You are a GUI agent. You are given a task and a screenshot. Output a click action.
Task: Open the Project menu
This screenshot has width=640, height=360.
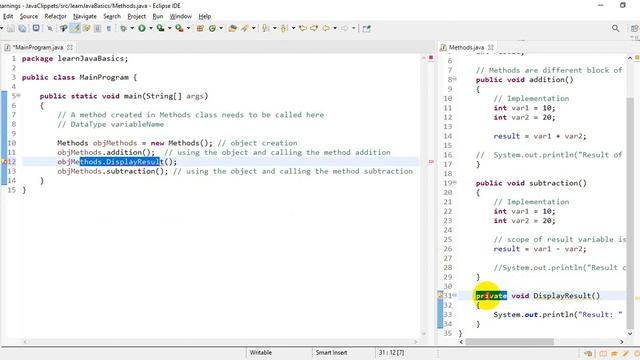pos(136,16)
